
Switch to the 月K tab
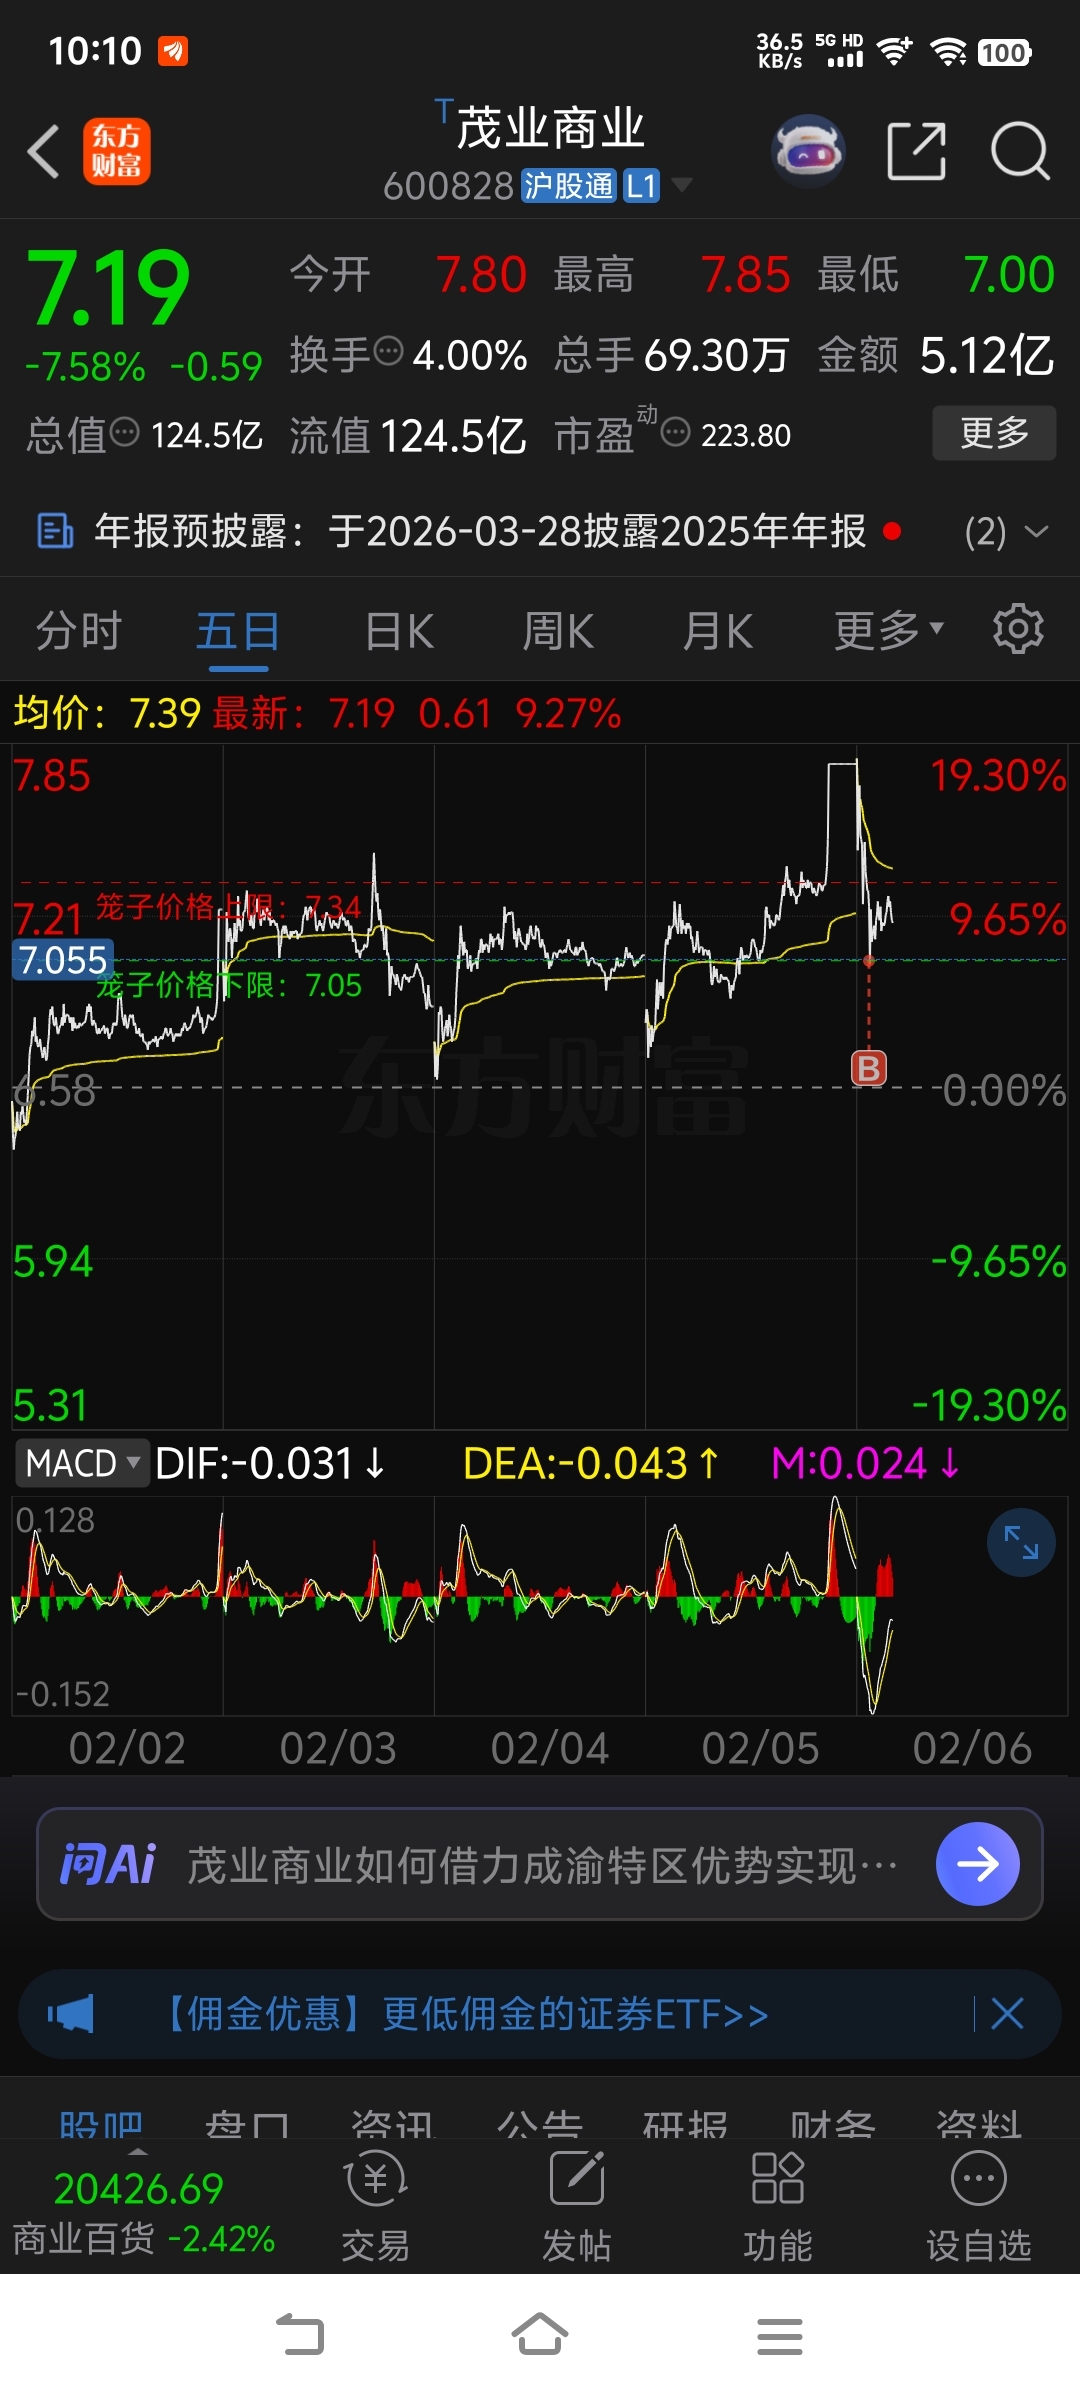point(717,632)
